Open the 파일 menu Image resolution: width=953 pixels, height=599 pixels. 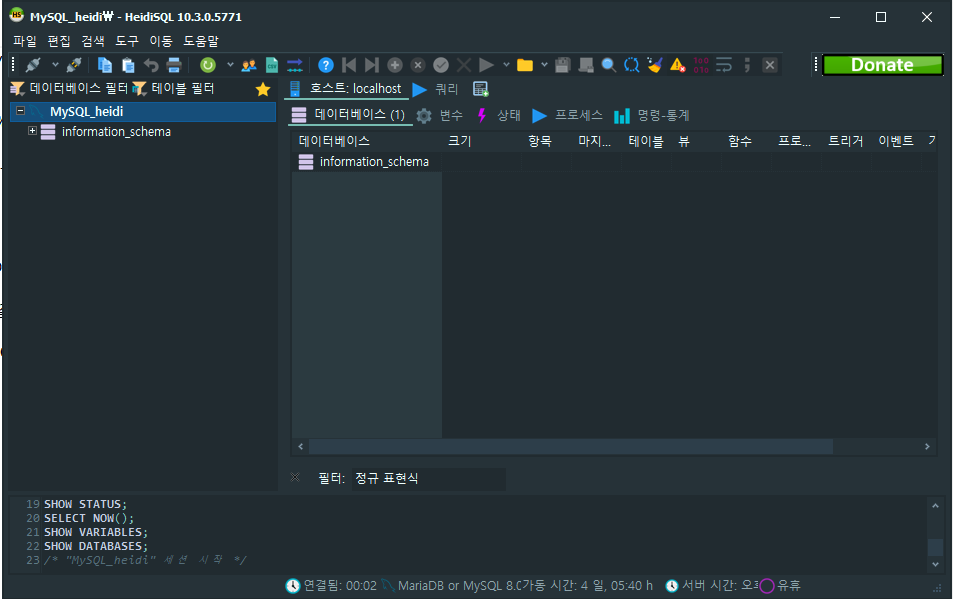coord(25,41)
